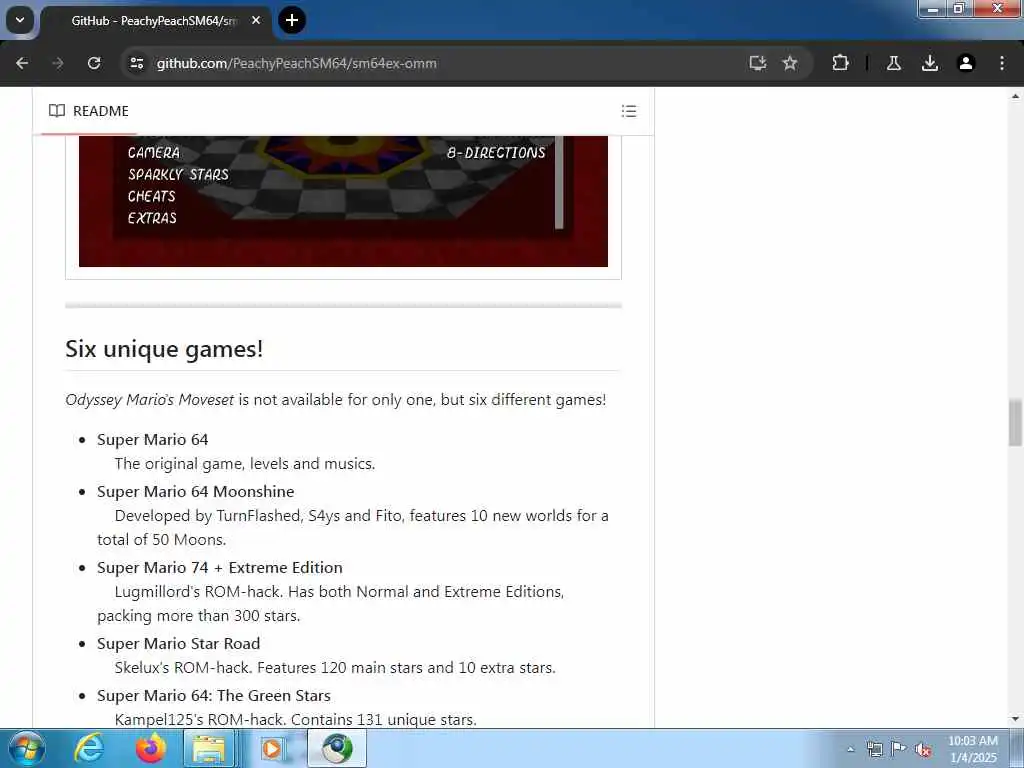Close the GitHub PeachyPeachSM64 tab

pyautogui.click(x=256, y=20)
